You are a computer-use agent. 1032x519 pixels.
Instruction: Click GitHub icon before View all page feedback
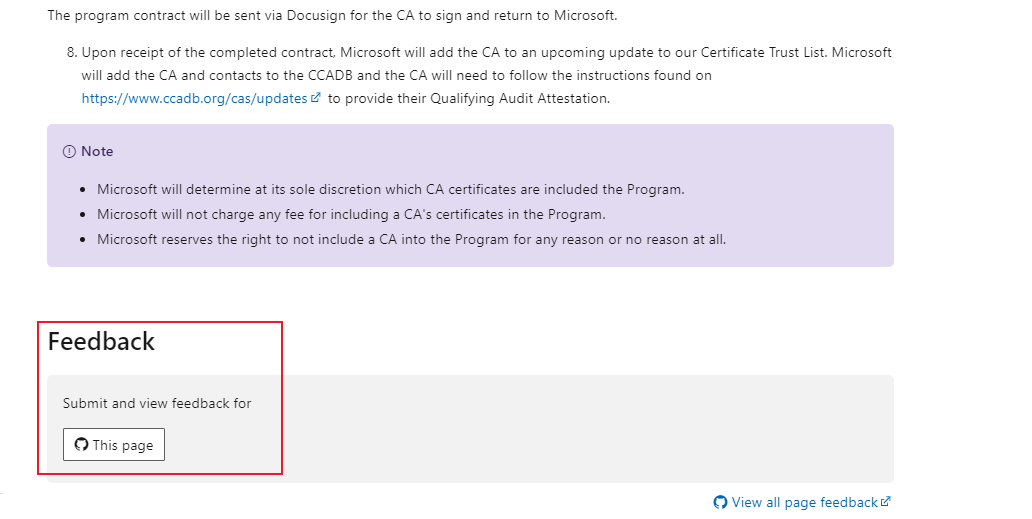click(720, 502)
